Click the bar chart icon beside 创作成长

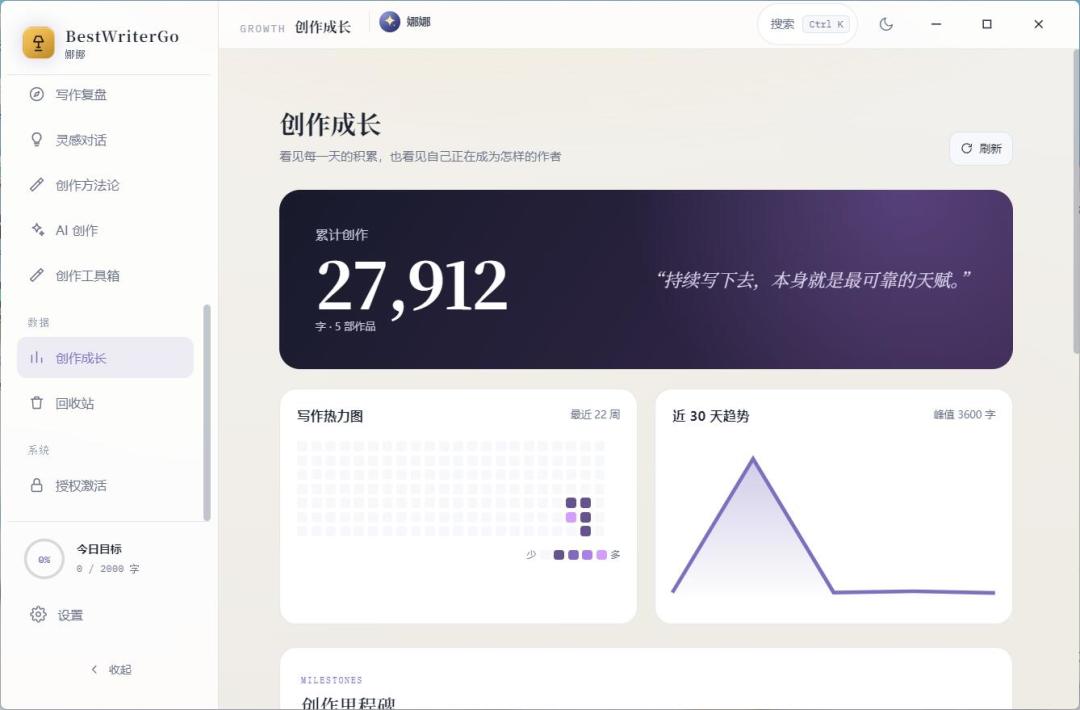[37, 357]
